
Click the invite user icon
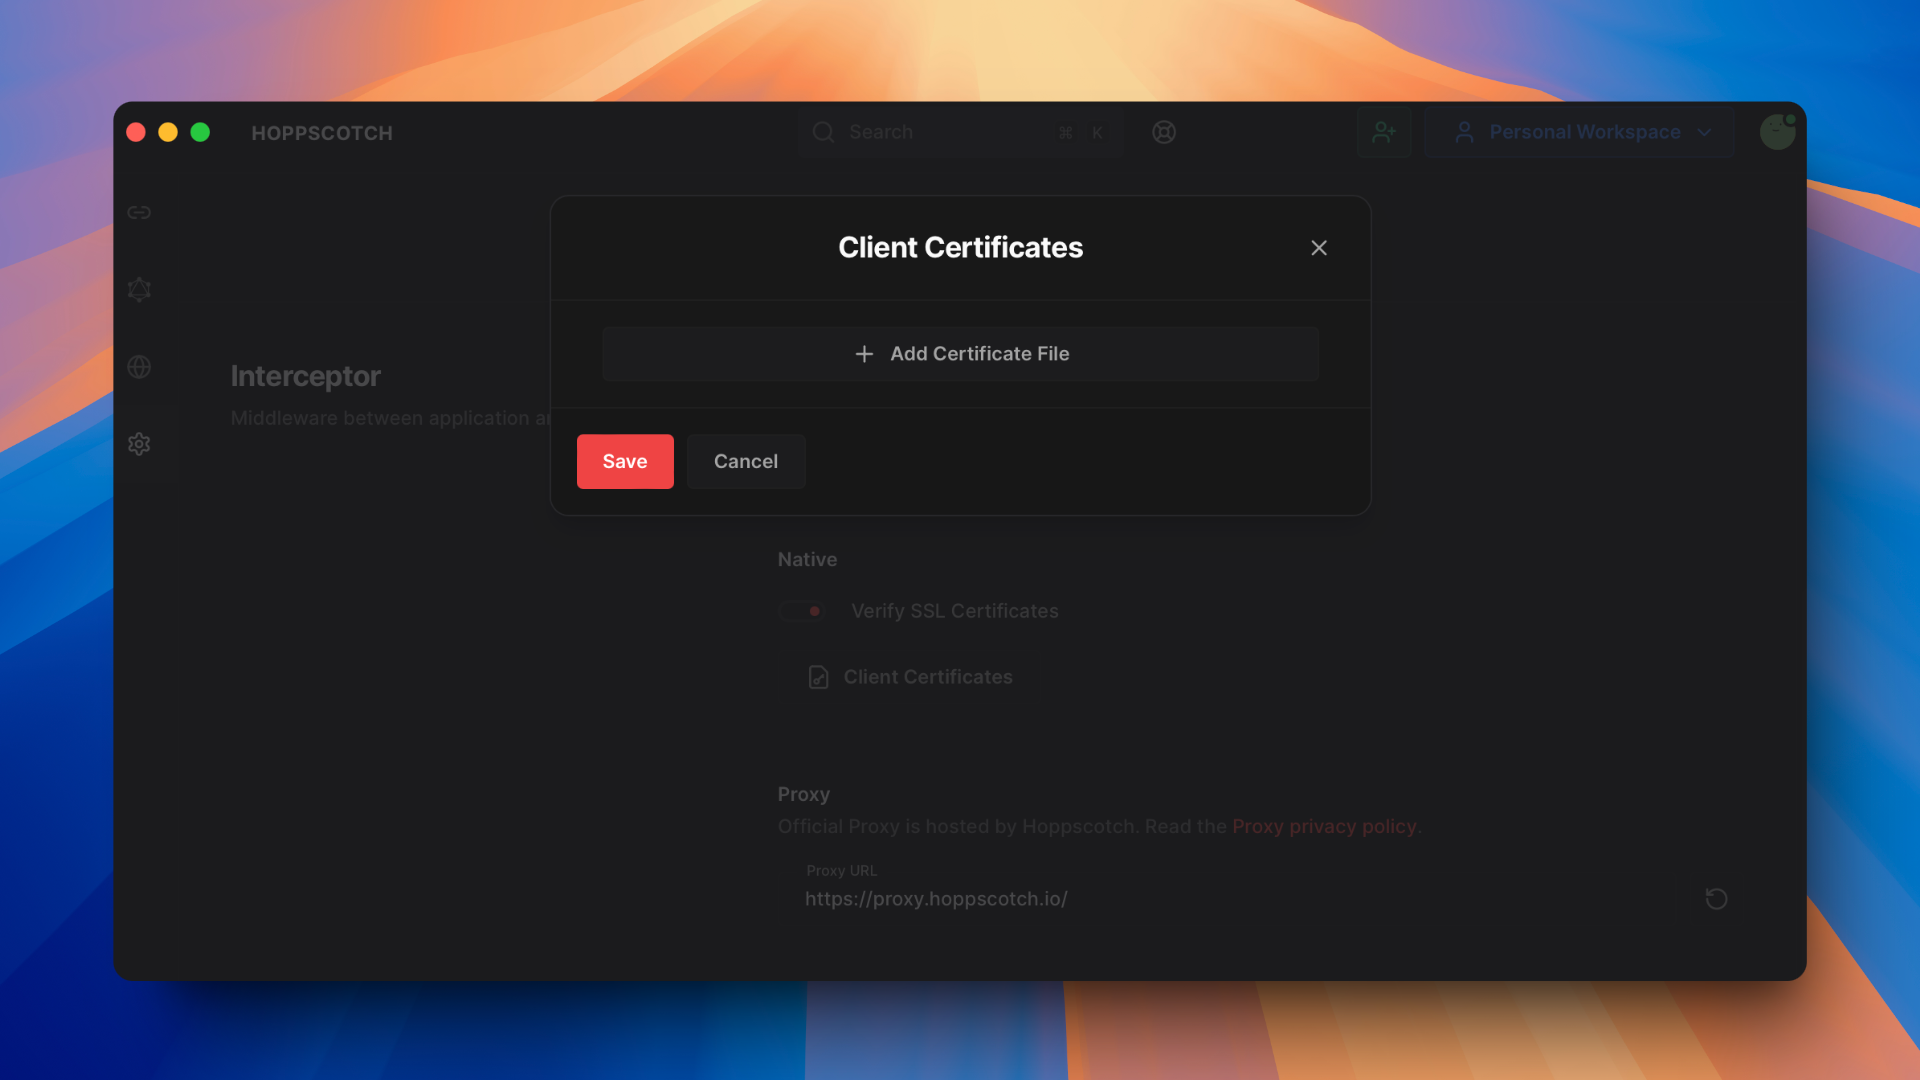[1384, 131]
